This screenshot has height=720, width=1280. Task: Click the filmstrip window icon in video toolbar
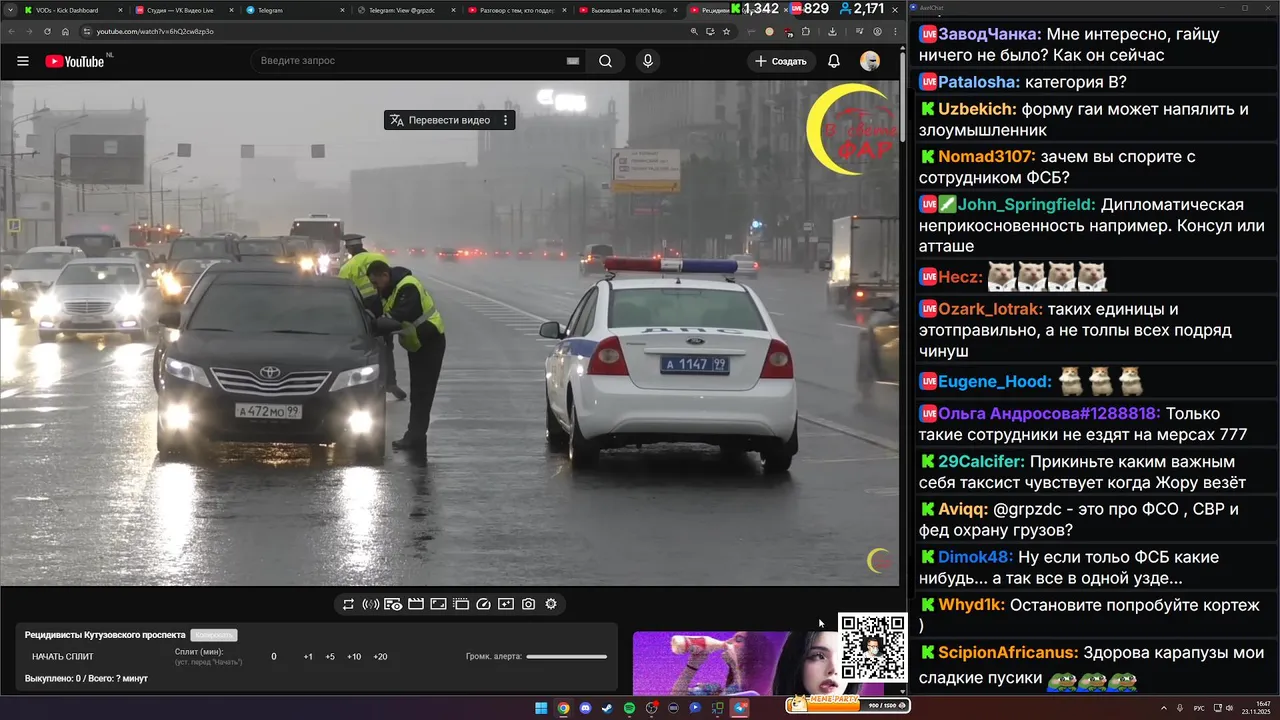[x=461, y=604]
